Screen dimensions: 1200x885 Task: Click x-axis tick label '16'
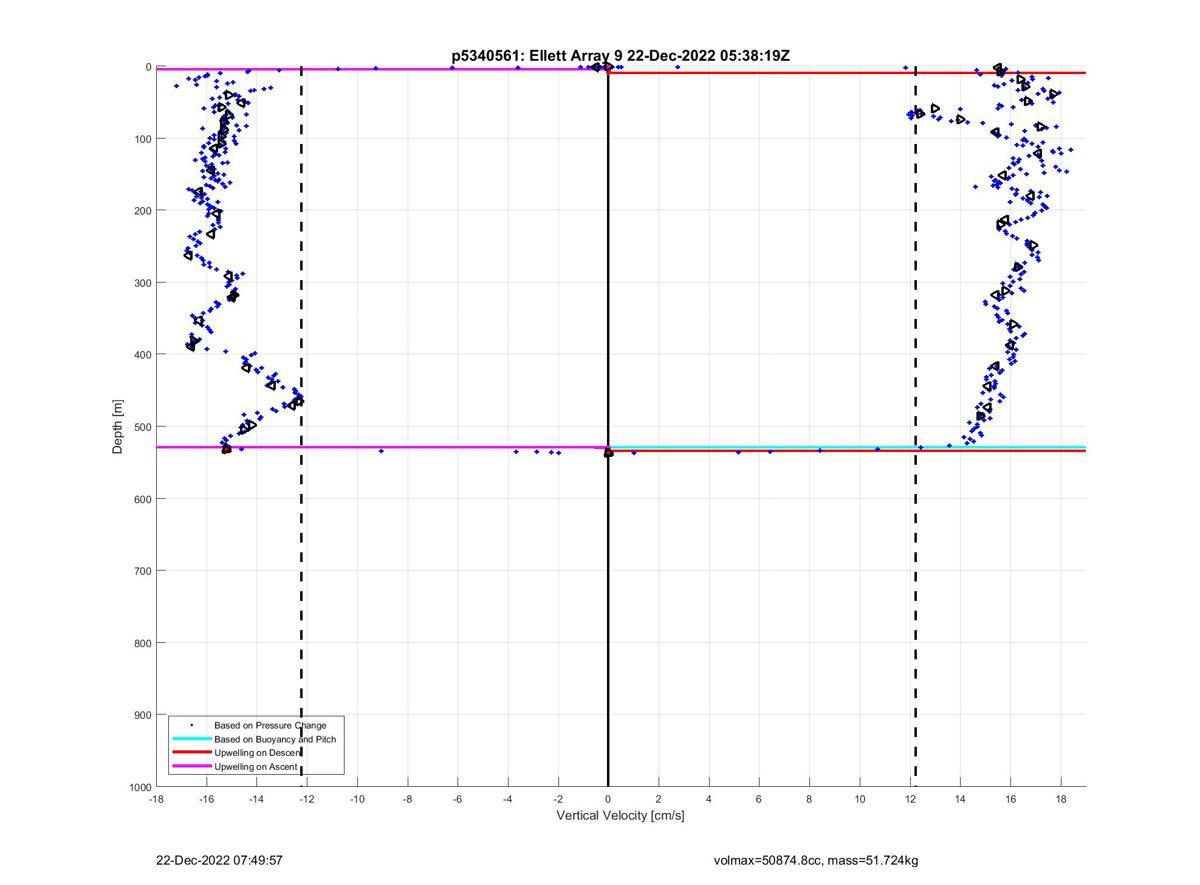click(1010, 799)
